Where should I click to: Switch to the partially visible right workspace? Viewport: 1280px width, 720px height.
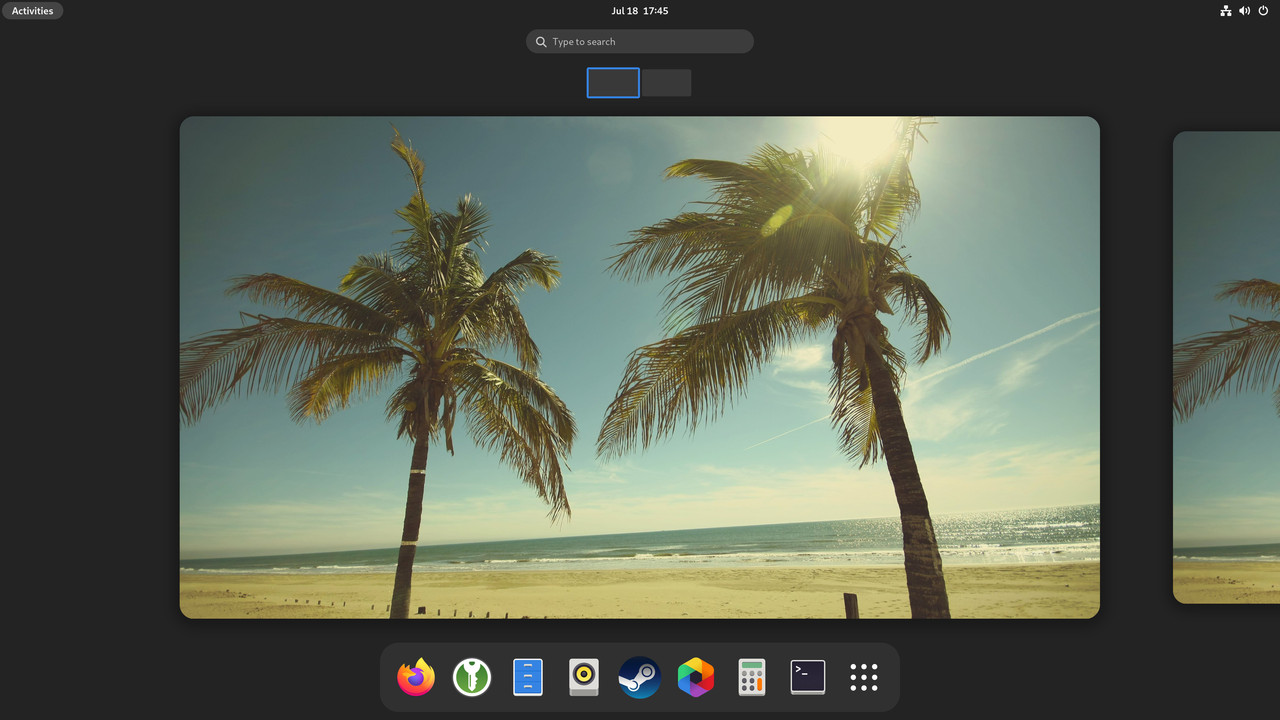click(1227, 367)
